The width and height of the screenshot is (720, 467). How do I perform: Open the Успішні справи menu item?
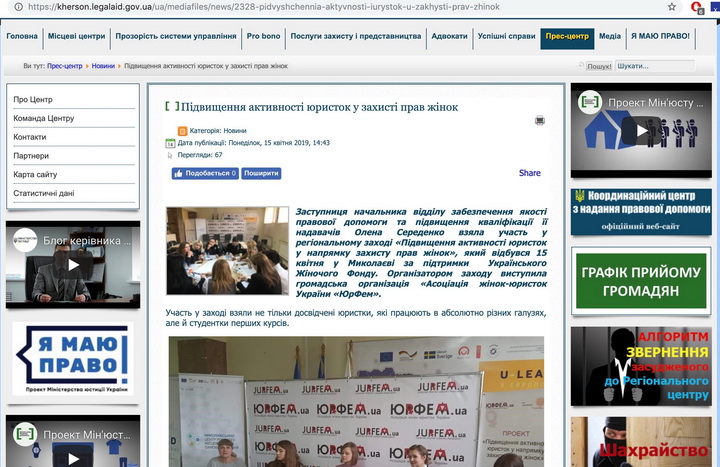point(506,37)
